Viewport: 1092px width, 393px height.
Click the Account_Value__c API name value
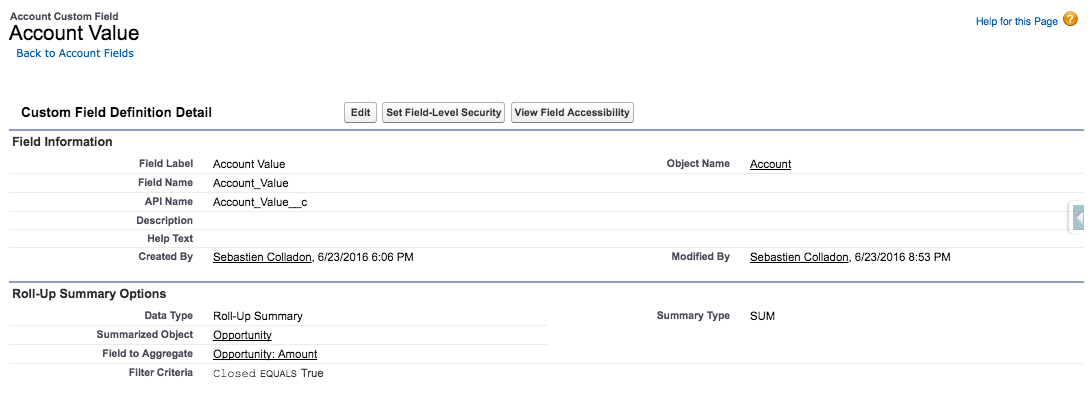click(260, 202)
